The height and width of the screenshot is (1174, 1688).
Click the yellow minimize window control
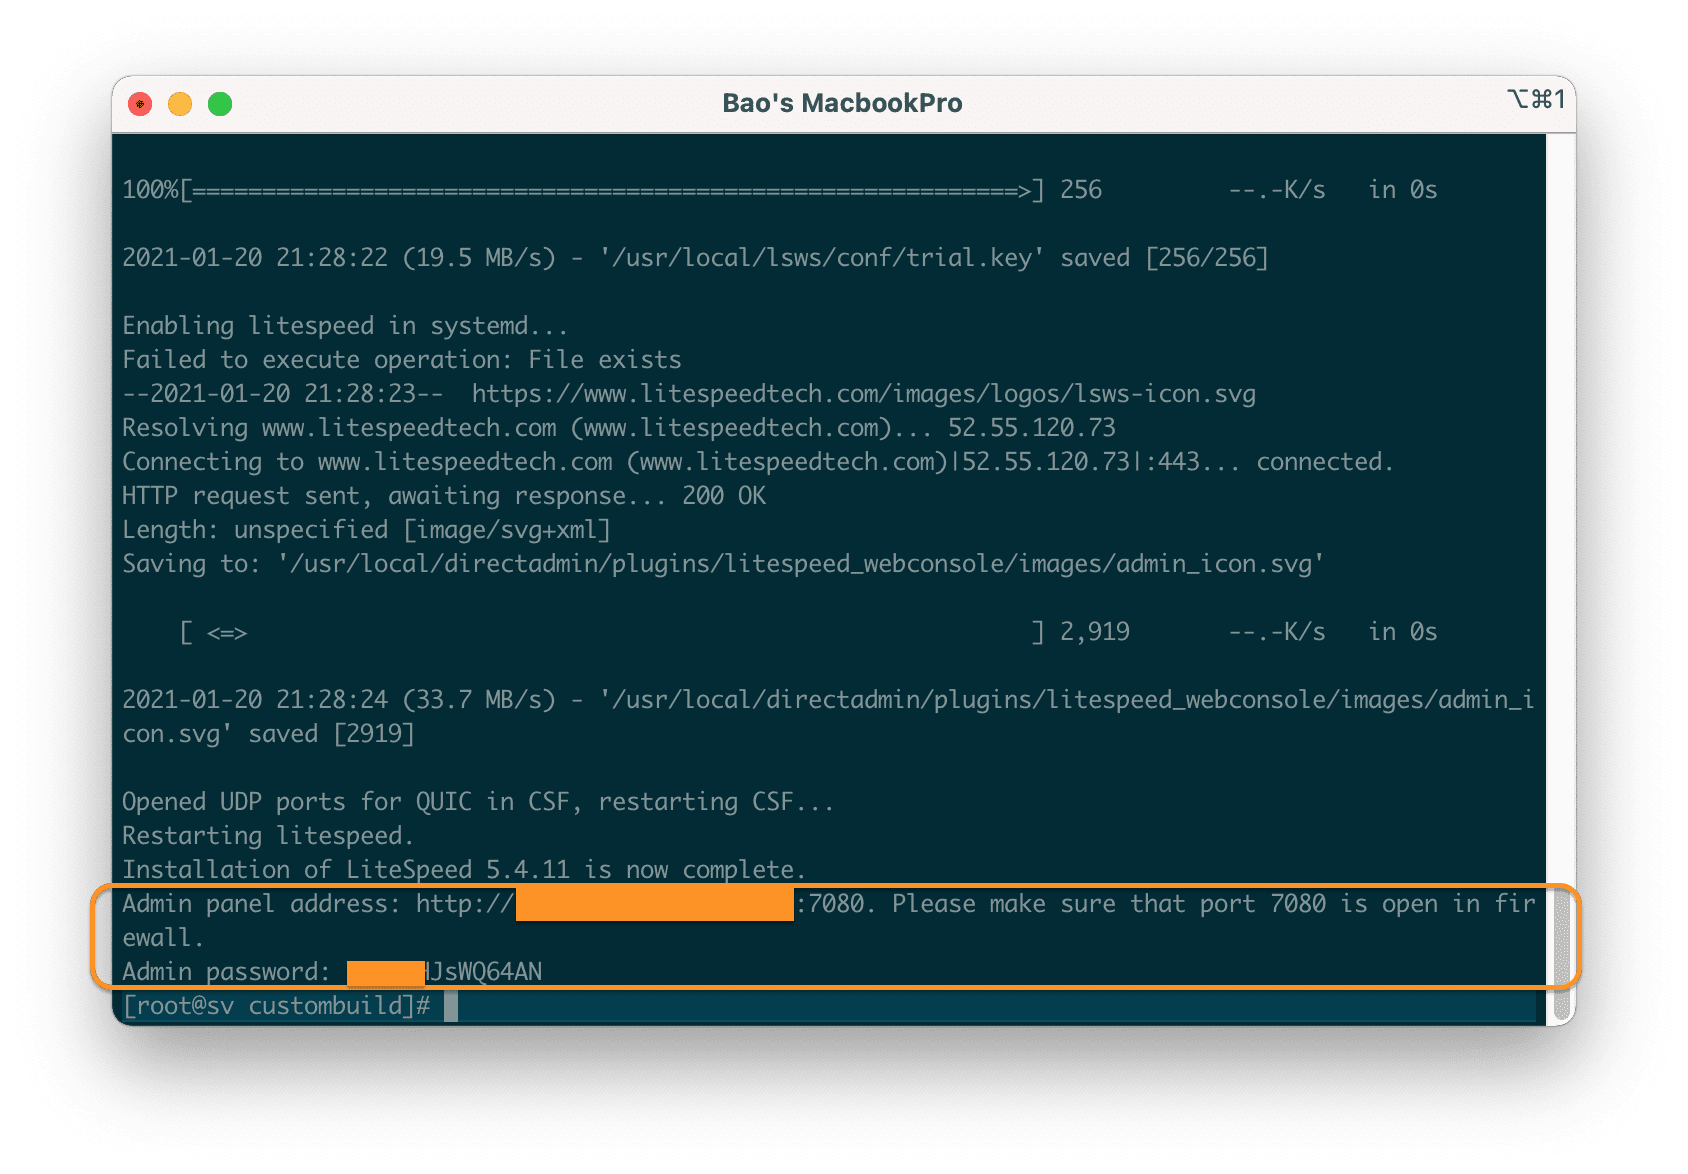click(x=180, y=103)
